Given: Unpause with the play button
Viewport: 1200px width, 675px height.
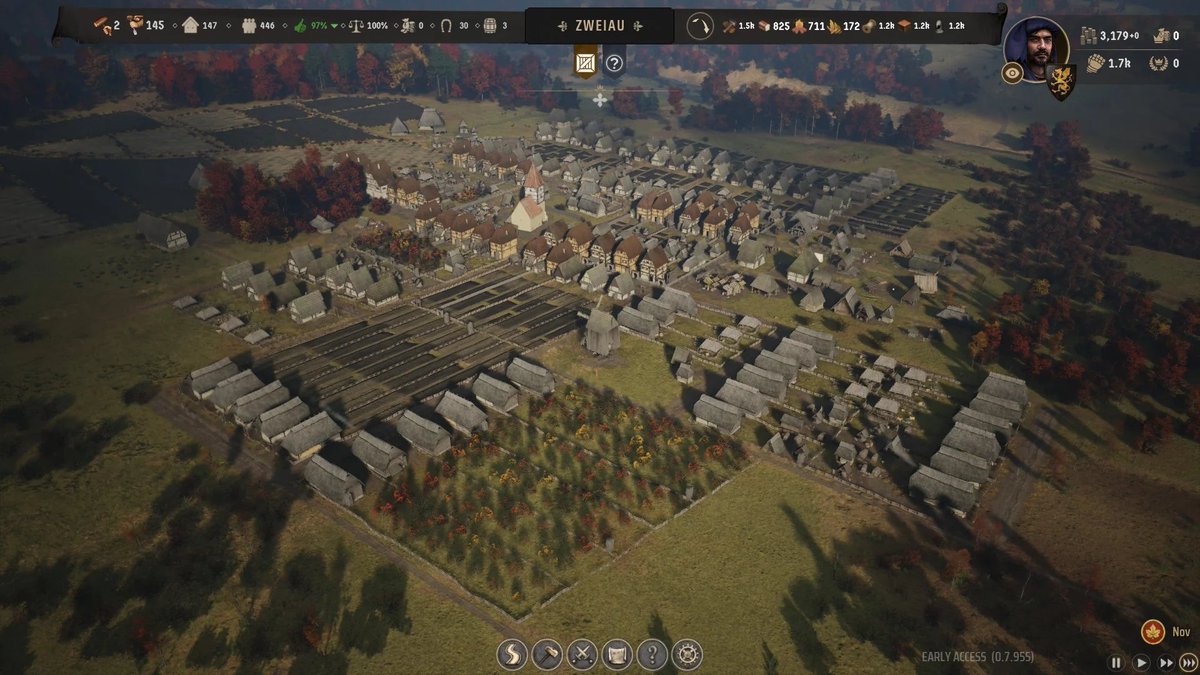Looking at the screenshot, I should 1141,661.
